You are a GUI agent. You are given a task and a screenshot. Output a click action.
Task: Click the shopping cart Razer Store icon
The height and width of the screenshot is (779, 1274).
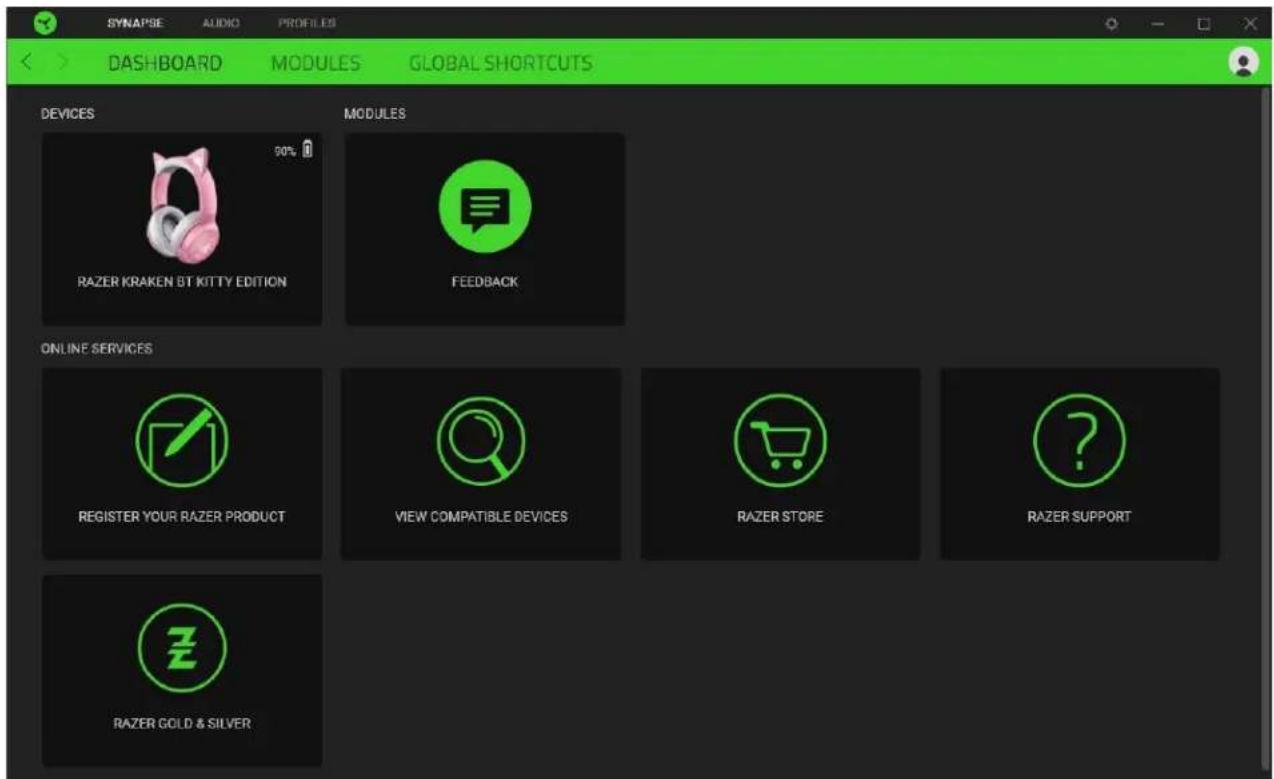pos(781,440)
